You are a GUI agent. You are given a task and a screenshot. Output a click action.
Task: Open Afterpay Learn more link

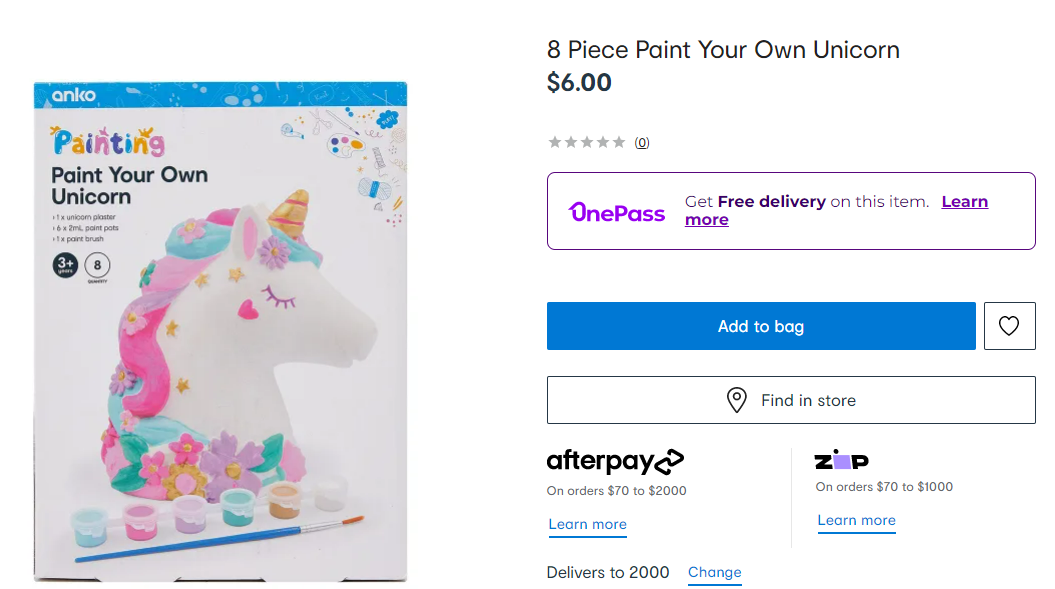587,524
